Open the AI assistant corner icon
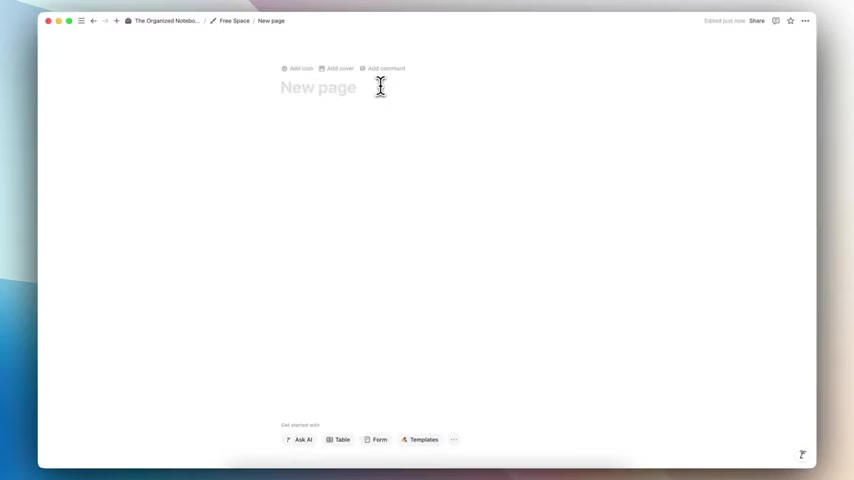This screenshot has height=480, width=854. (x=802, y=454)
